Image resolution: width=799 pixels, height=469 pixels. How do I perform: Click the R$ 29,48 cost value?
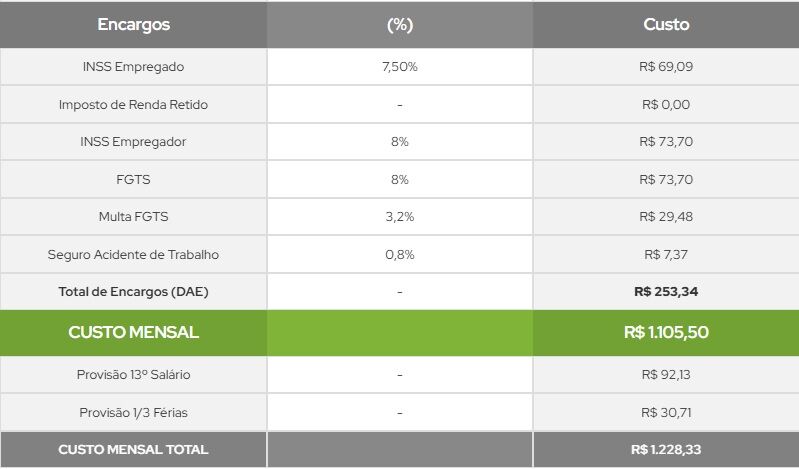(666, 217)
